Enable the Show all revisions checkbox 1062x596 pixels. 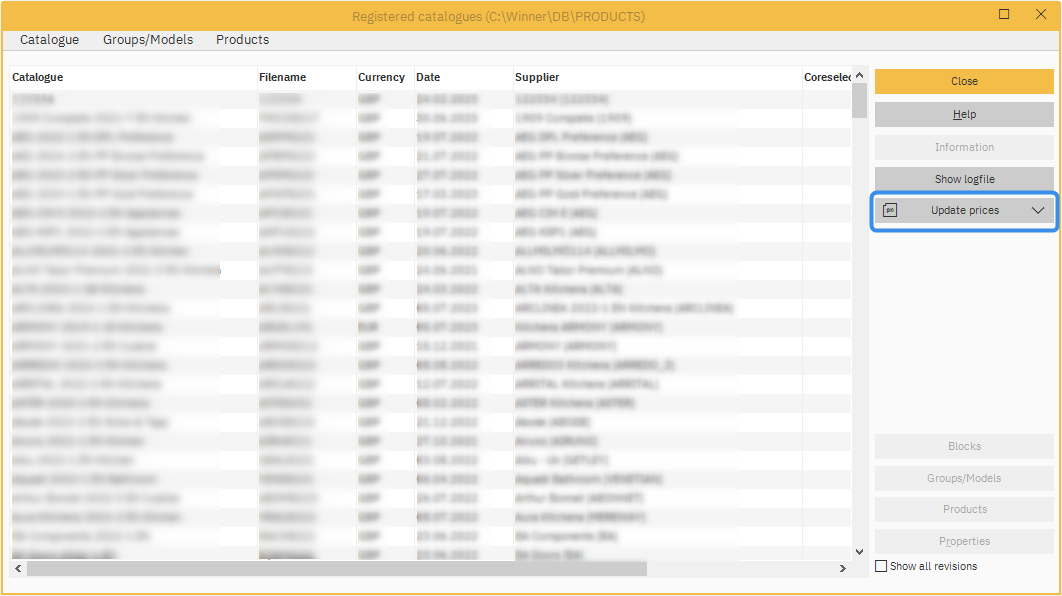[x=881, y=566]
